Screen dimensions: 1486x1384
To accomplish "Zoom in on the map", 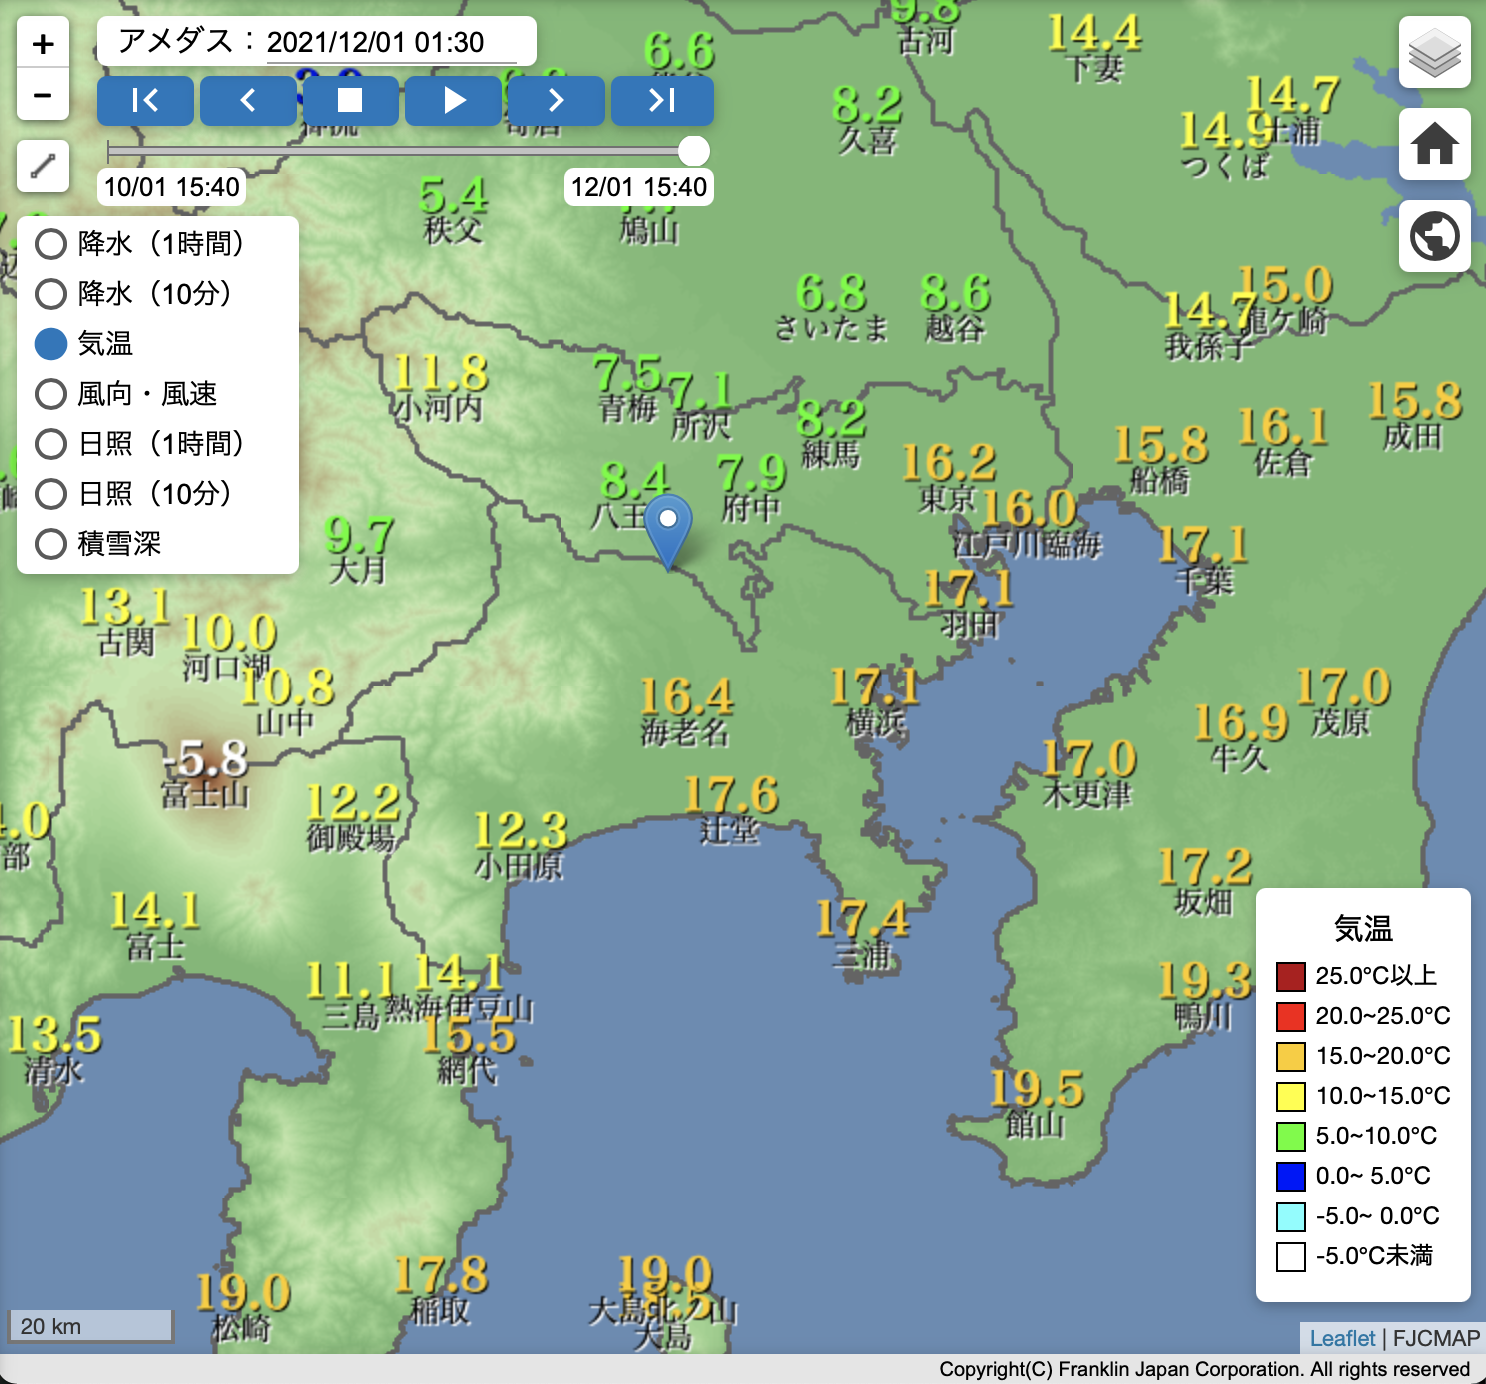I will tap(43, 44).
